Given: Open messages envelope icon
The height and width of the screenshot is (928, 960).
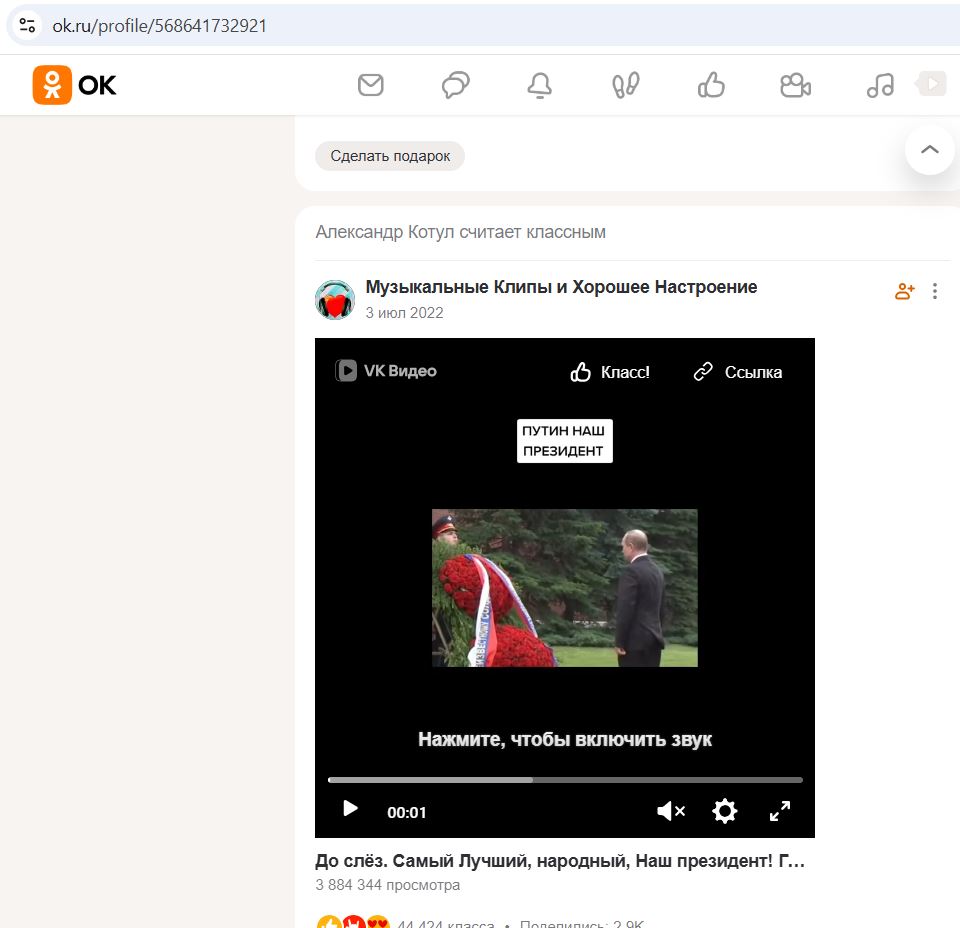Looking at the screenshot, I should coord(370,85).
